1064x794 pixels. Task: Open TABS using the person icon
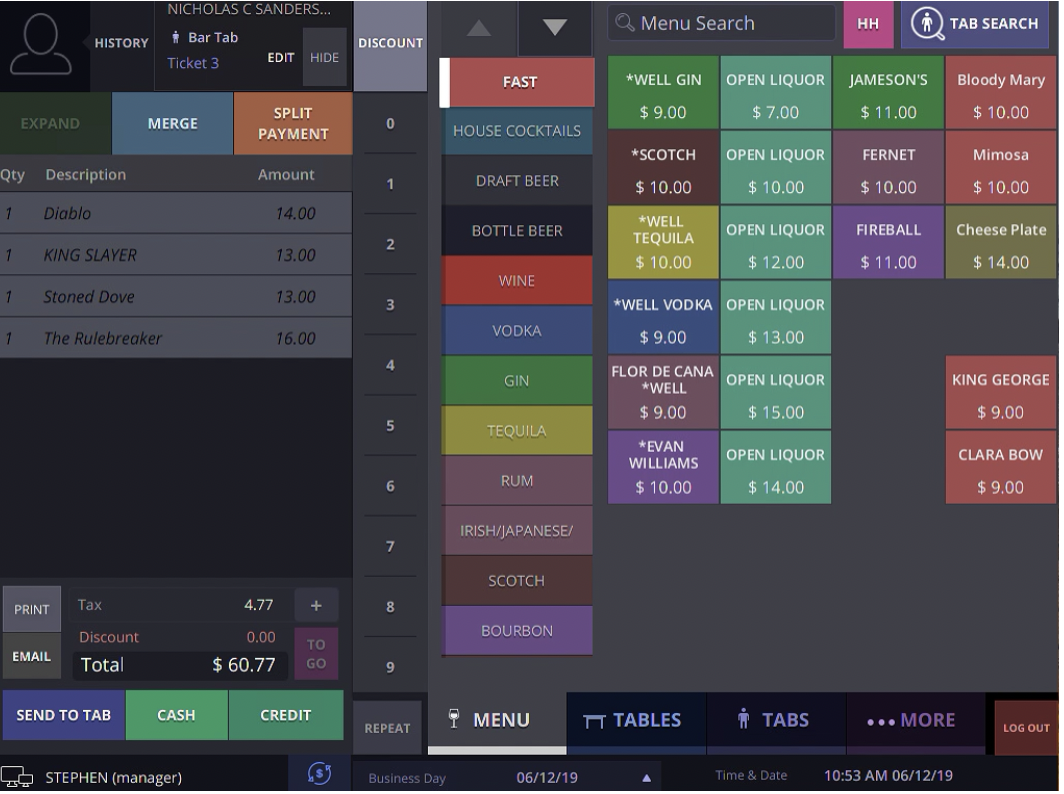click(746, 719)
